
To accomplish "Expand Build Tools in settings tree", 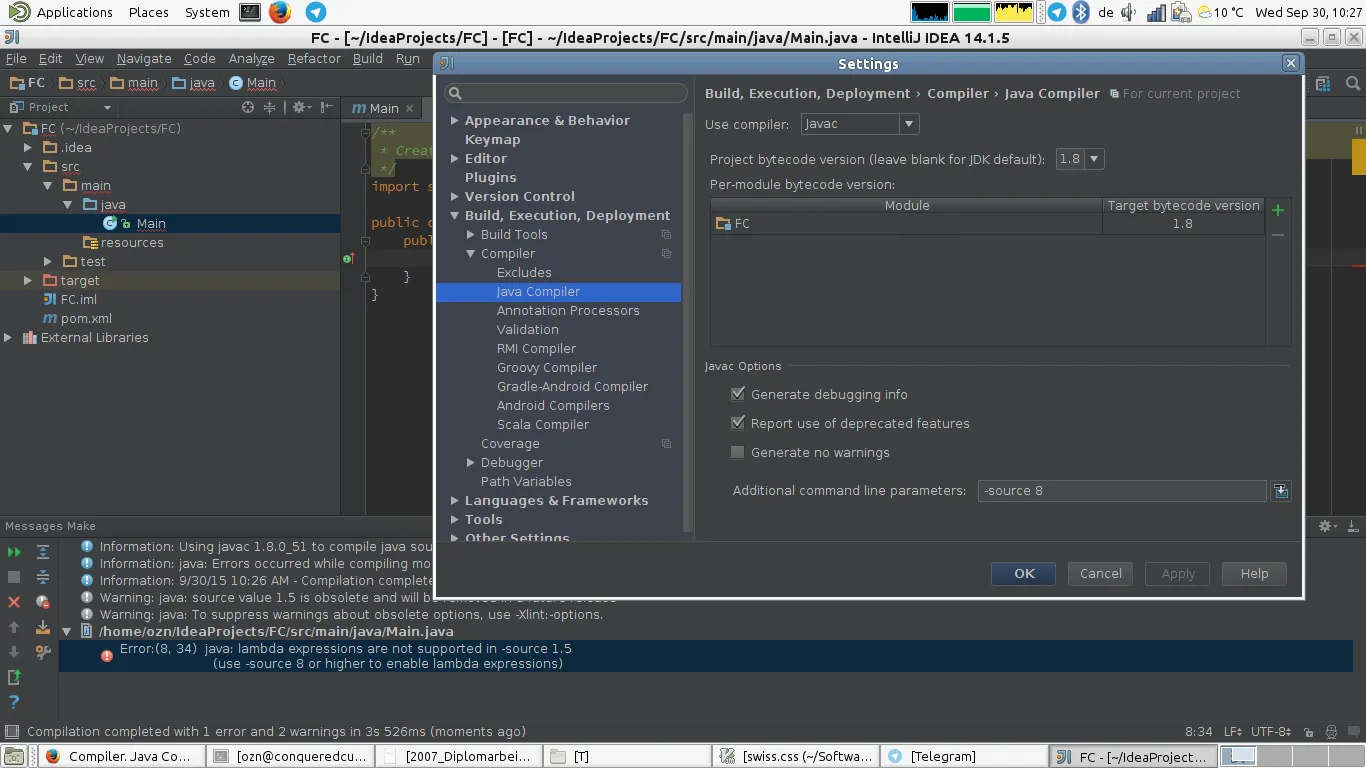I will (x=471, y=235).
